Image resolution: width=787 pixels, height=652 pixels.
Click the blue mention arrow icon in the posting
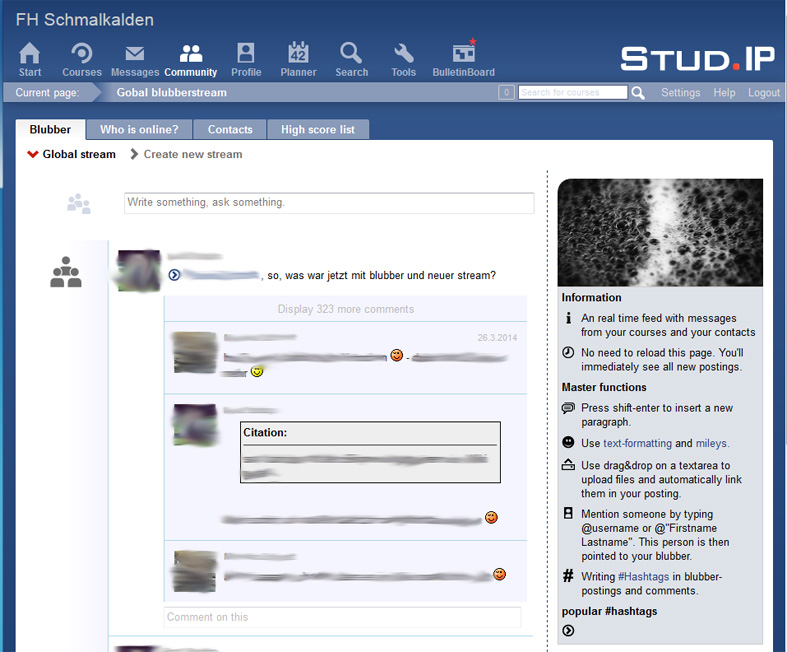pos(174,275)
